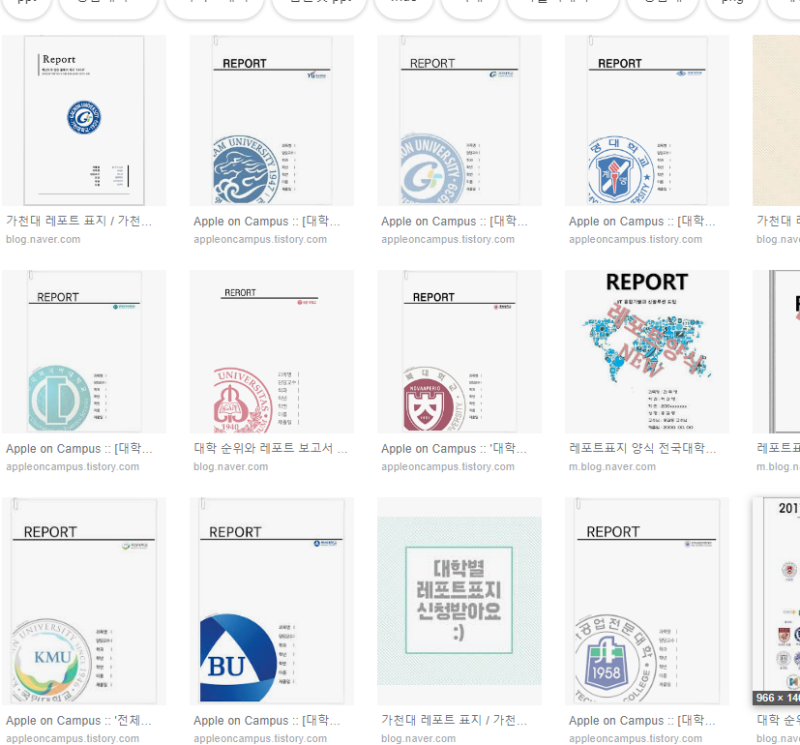
Task: Click blog.naver.com under the 신청받아요 image result
Action: pos(418,738)
